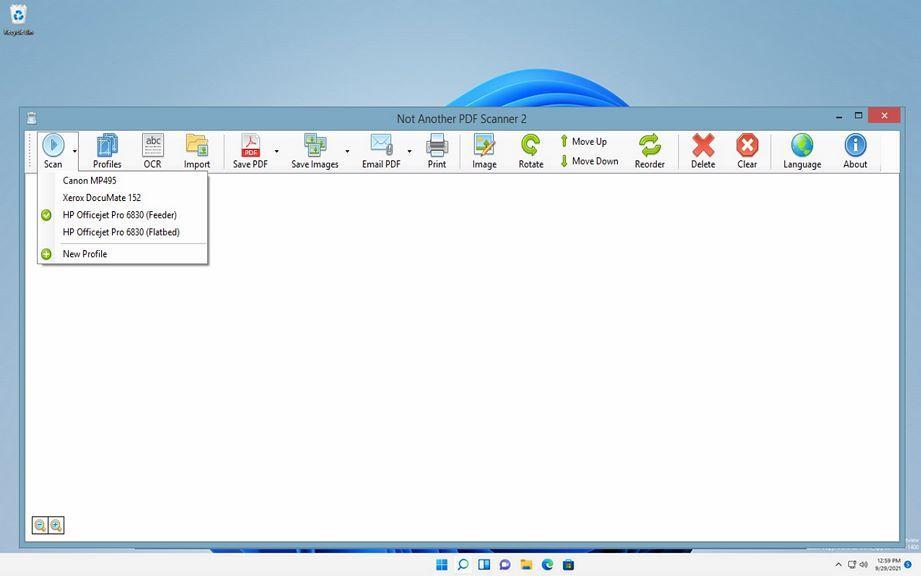
Task: Pick Xerox DocuMate 152 from list
Action: (101, 198)
